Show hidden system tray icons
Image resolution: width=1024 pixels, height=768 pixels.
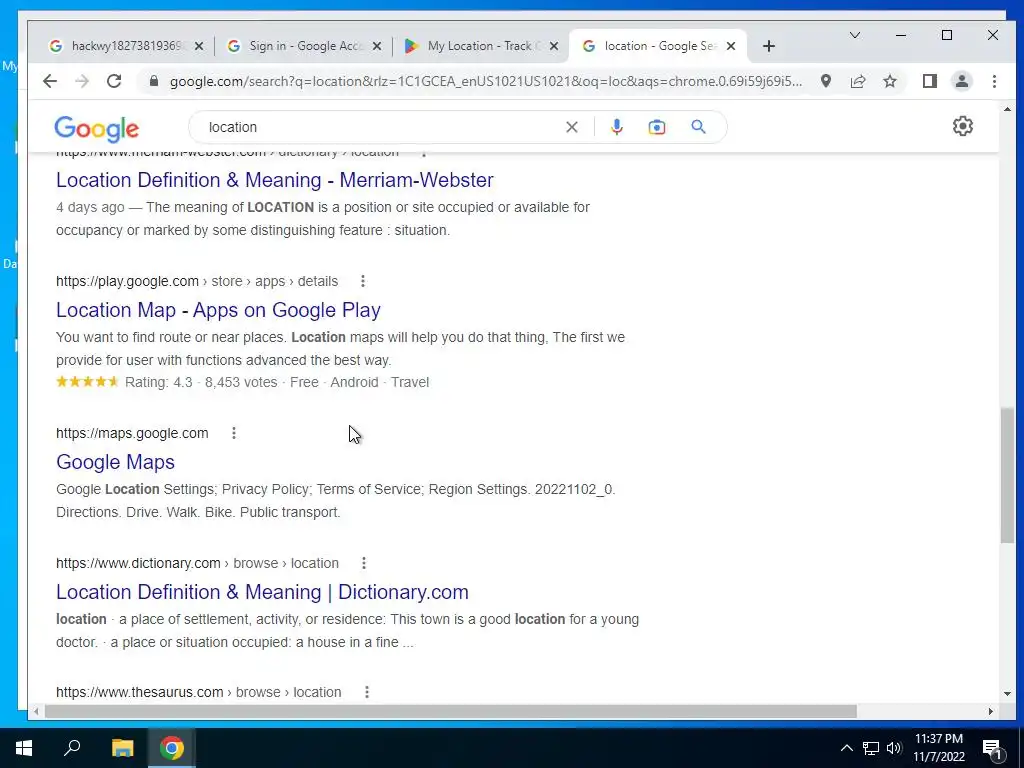pos(846,748)
